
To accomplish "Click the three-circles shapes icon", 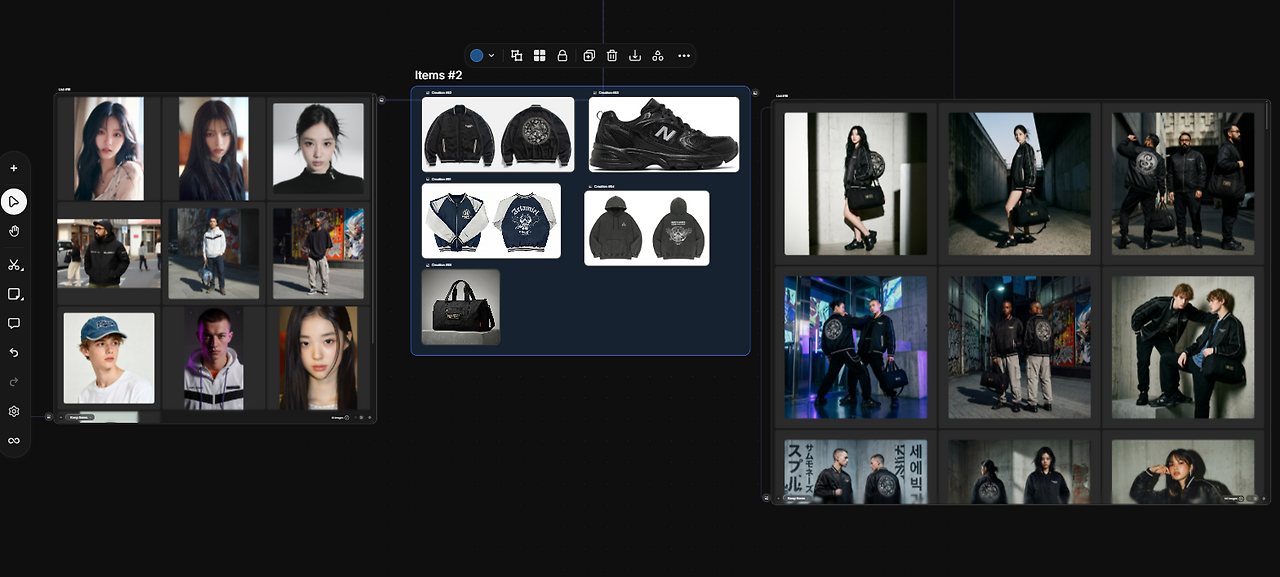I will tap(658, 56).
